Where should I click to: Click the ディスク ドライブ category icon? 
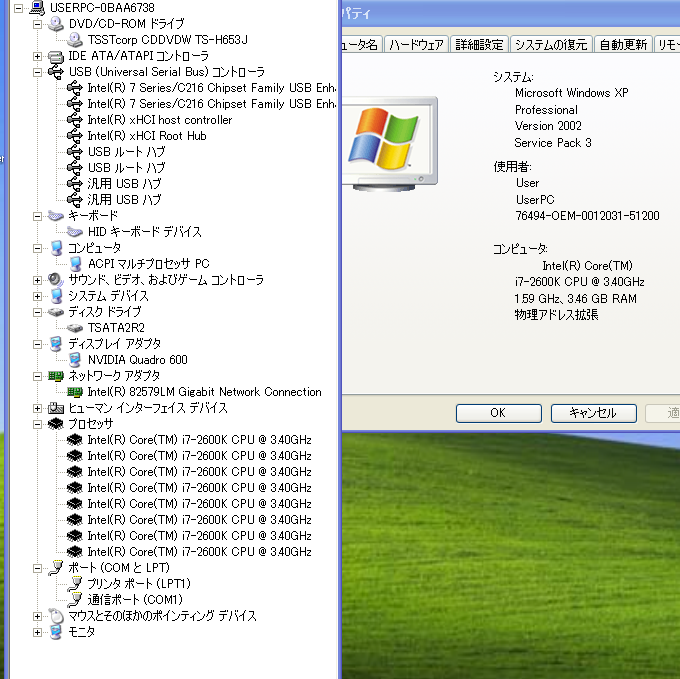[56, 312]
